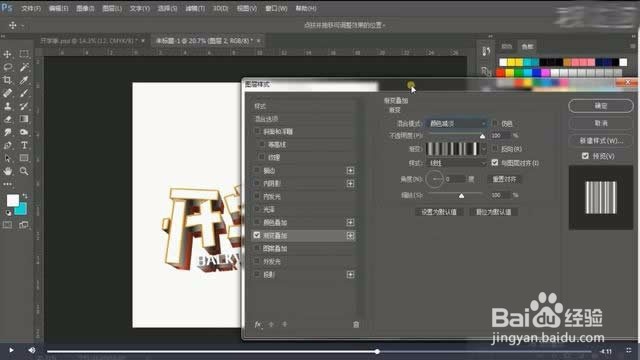Open the 图层(L) menu

112,8
